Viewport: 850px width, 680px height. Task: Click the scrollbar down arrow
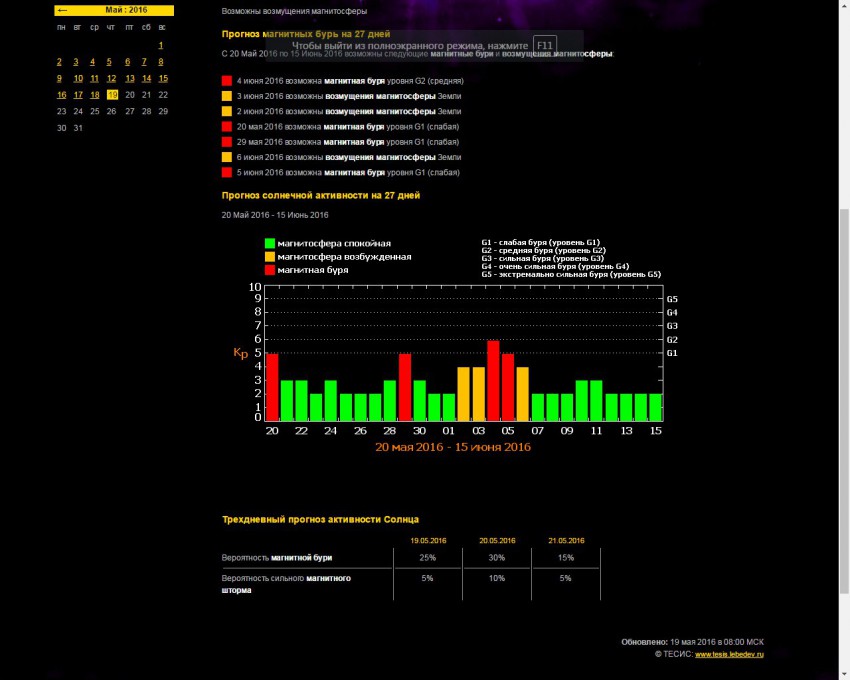coord(842,673)
